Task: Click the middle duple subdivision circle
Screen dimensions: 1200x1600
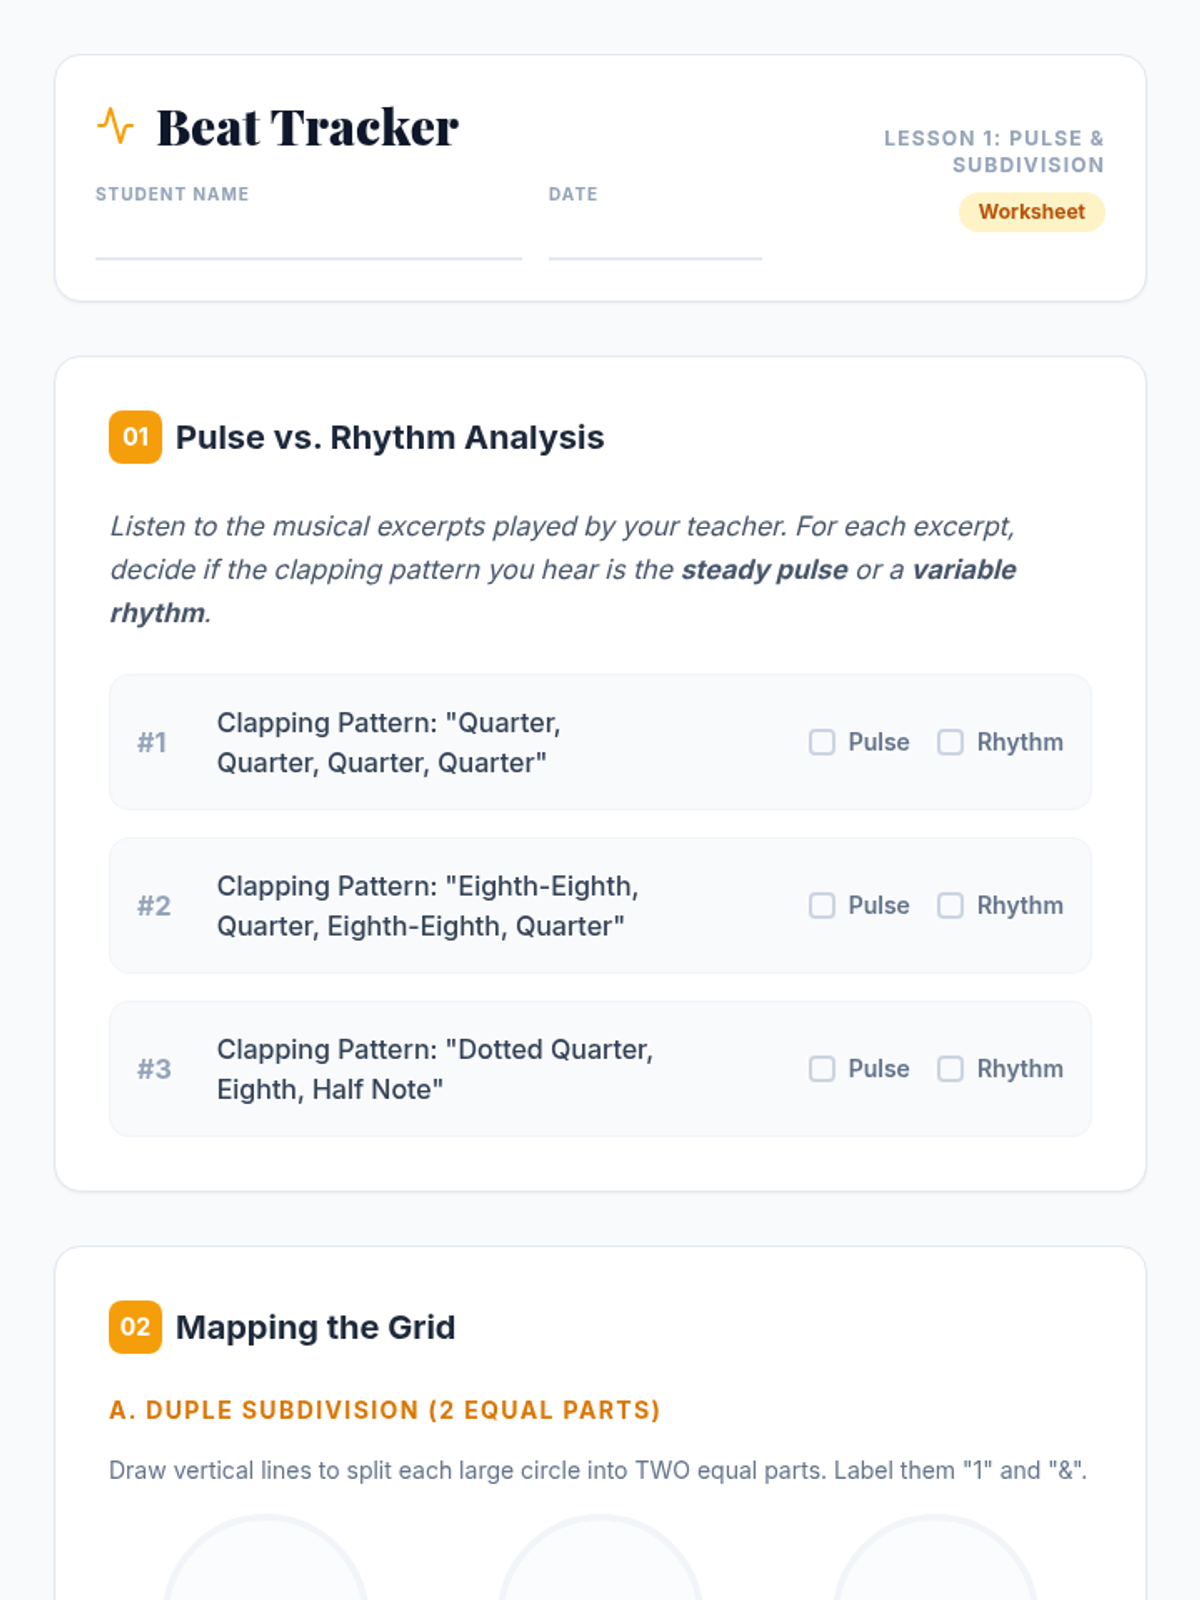Action: pos(600,1558)
